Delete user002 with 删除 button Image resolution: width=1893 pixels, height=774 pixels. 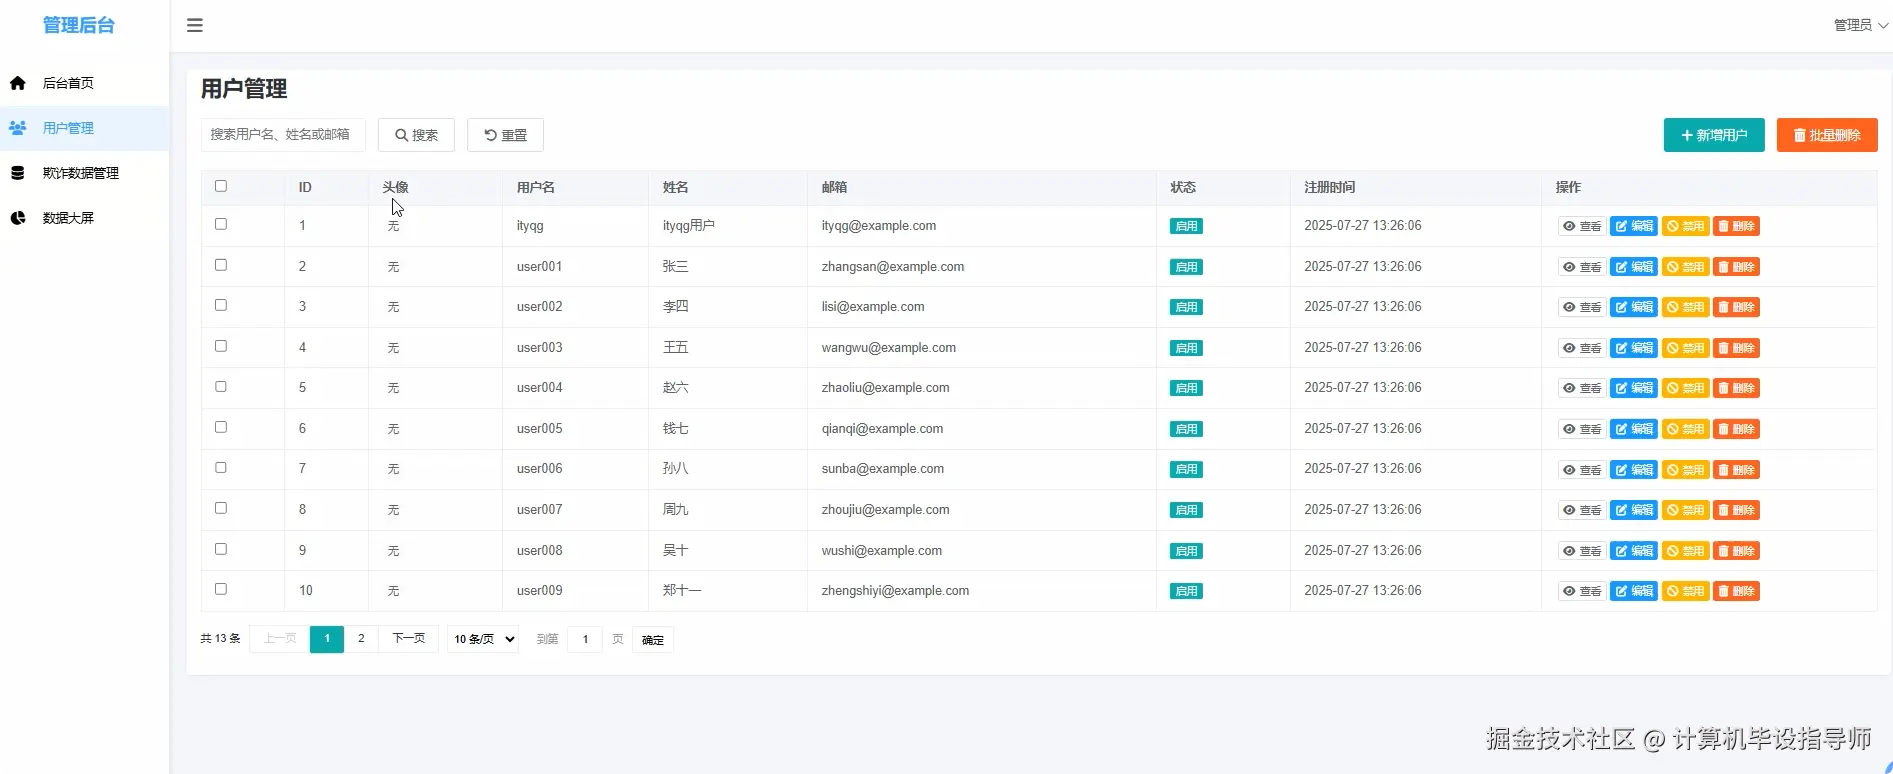[x=1736, y=307]
